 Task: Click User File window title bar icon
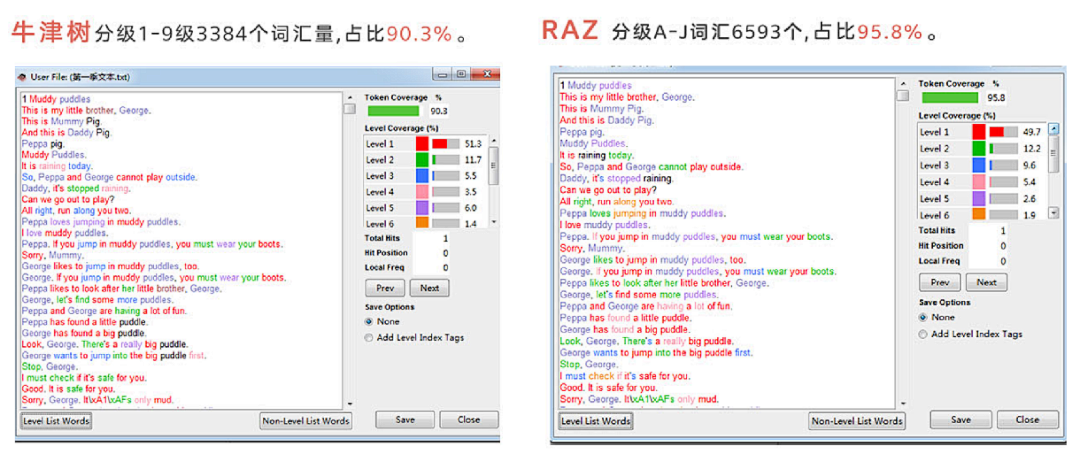click(21, 76)
